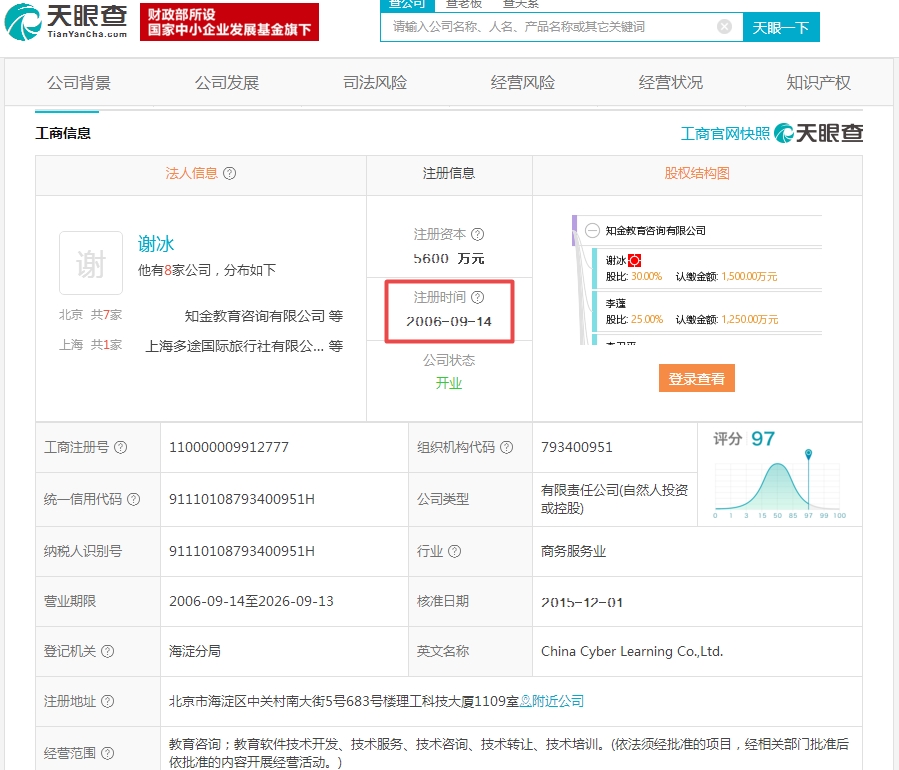Viewport: 899px width, 770px height.
Task: Click the 注册信息 column header
Action: 449,173
